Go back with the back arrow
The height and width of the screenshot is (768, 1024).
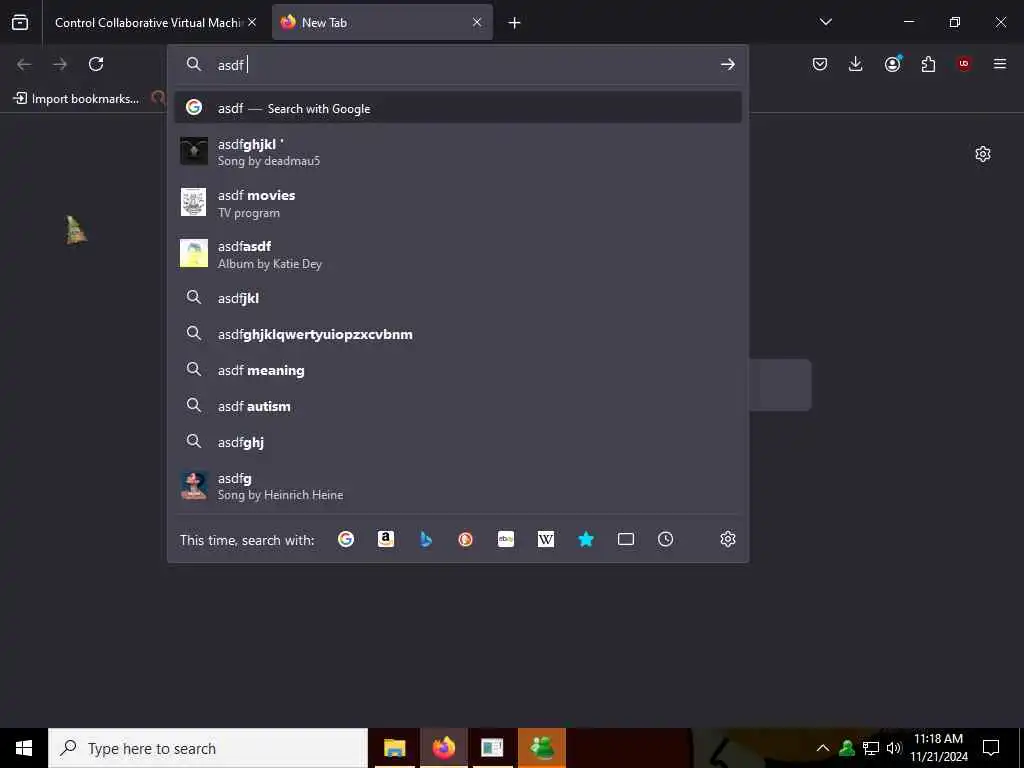click(24, 64)
